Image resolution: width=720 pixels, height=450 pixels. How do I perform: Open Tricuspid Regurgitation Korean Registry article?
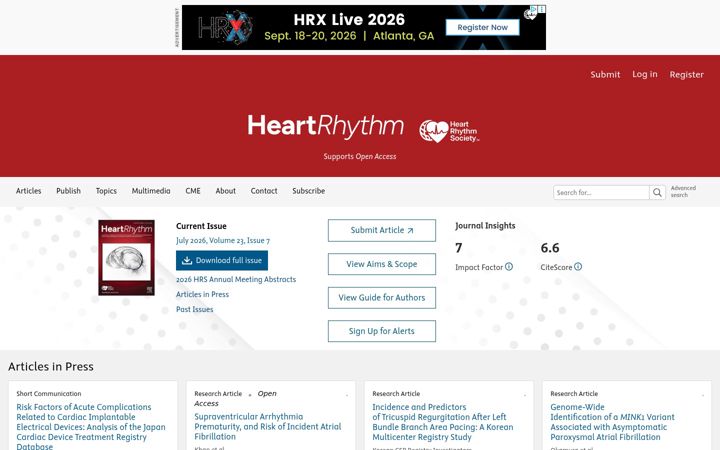click(x=443, y=422)
